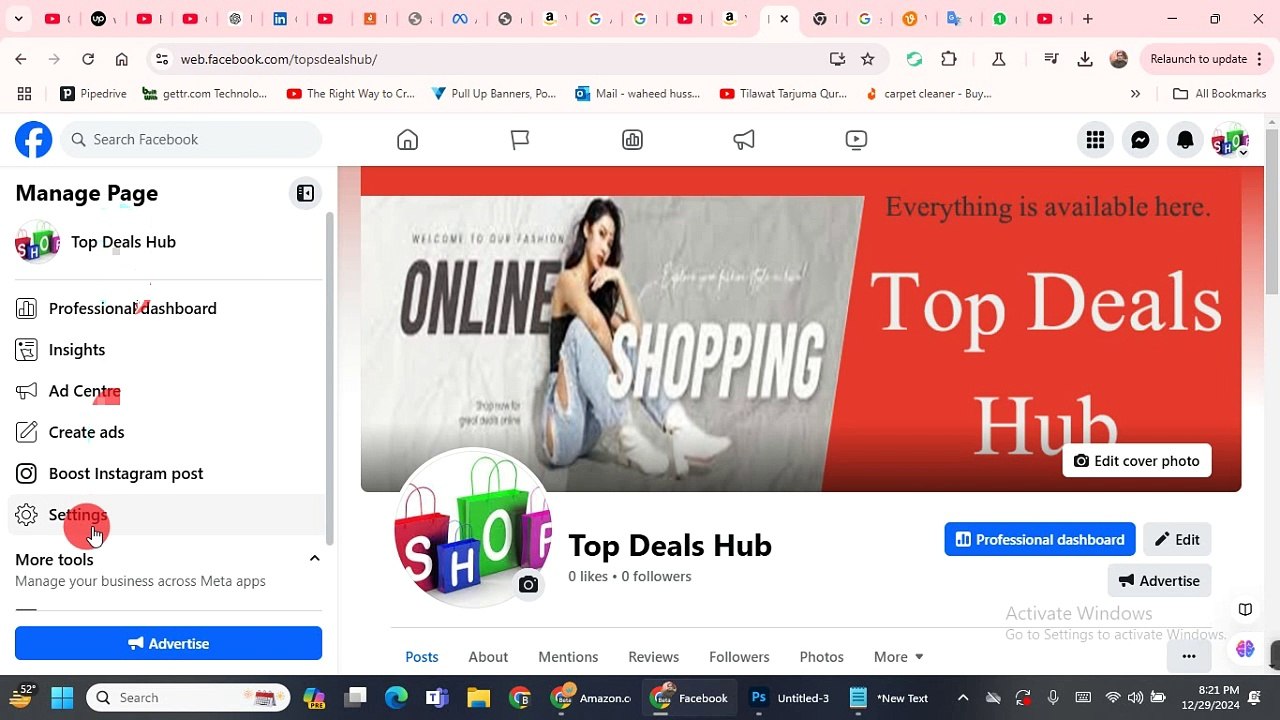
Task: Toggle the microphone icon in the system tray
Action: click(x=1053, y=698)
